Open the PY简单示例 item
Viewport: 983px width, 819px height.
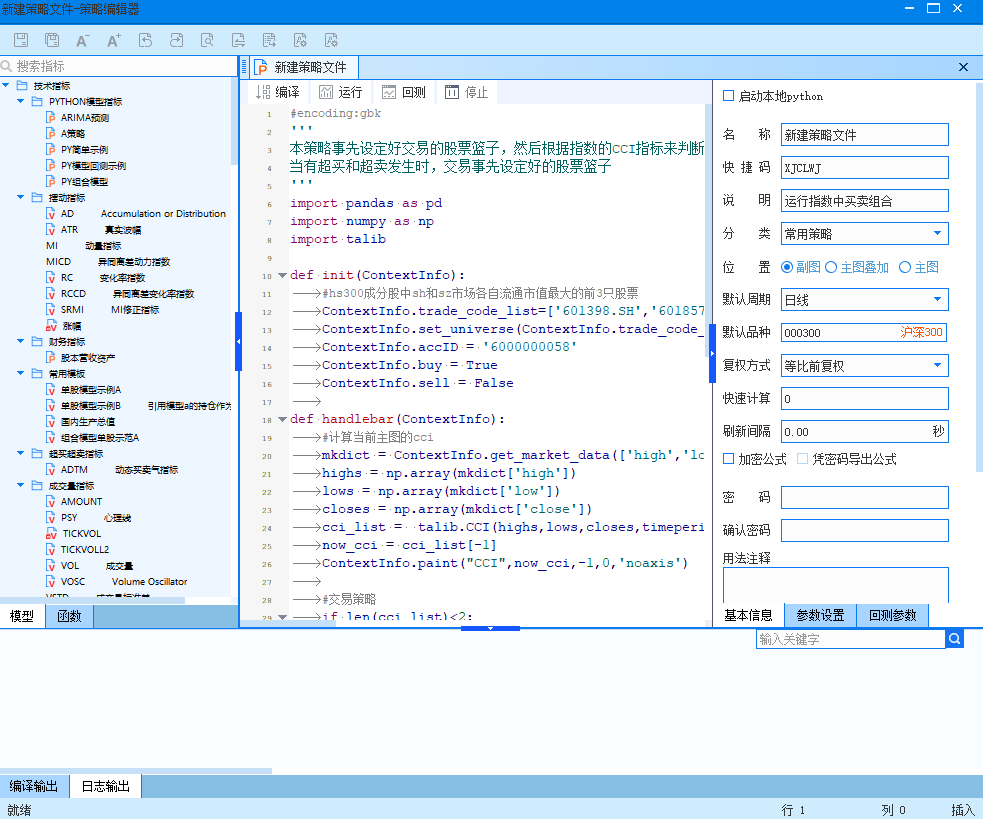click(x=77, y=149)
